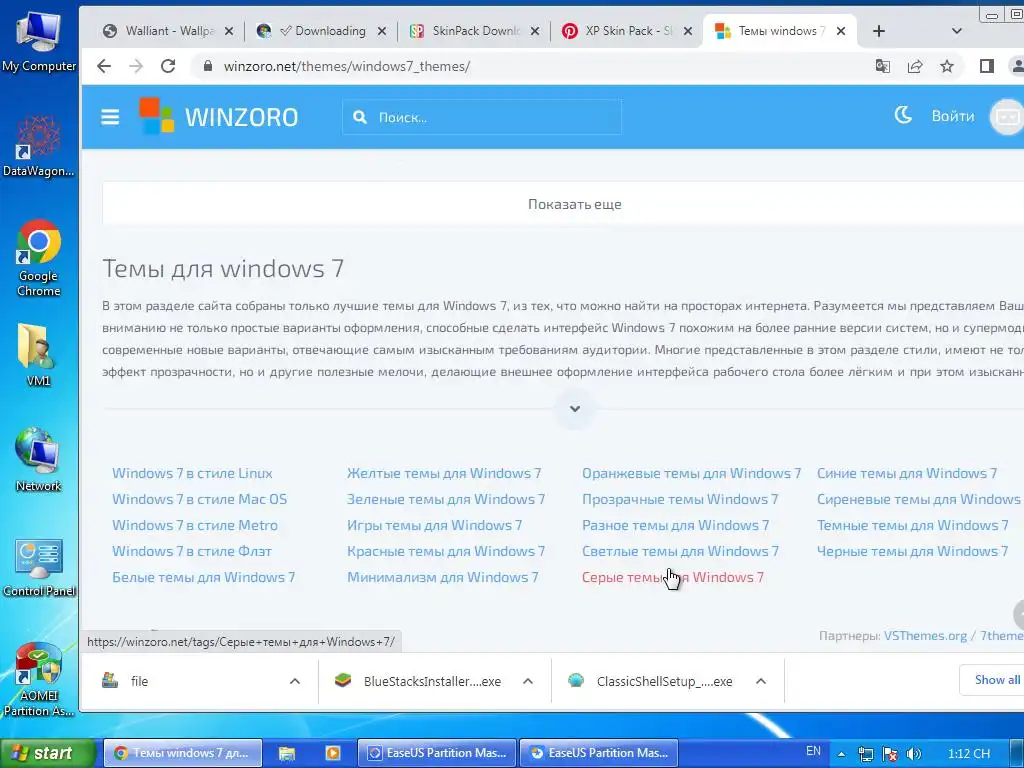Open the Chrome side panel icon

click(987, 66)
